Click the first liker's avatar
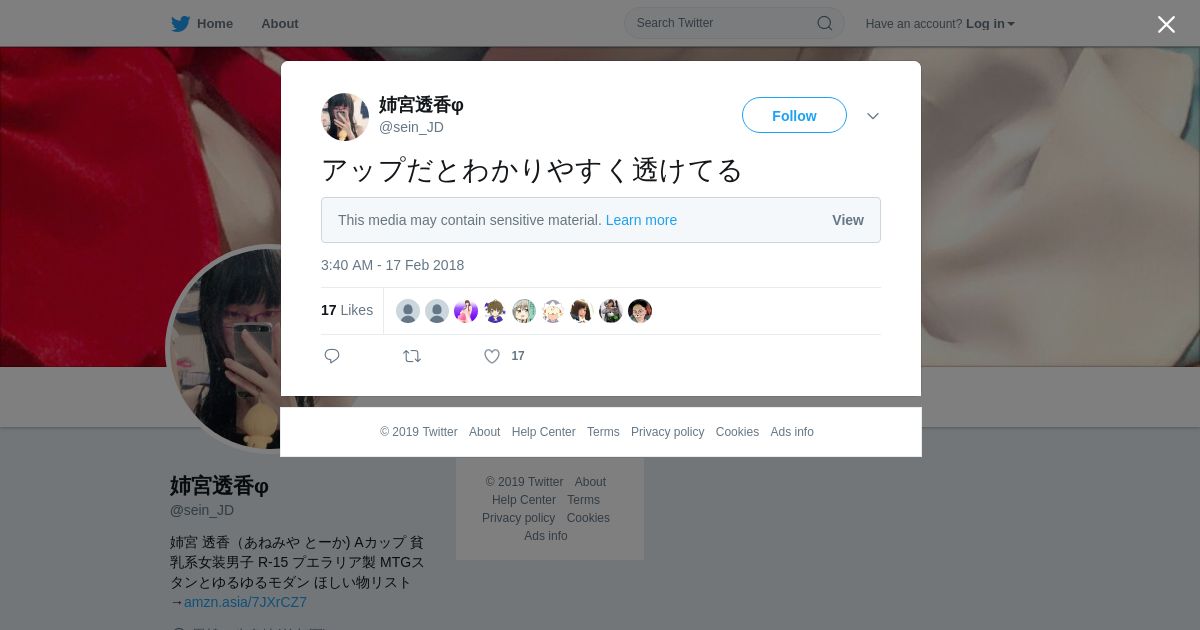1200x630 pixels. tap(408, 311)
